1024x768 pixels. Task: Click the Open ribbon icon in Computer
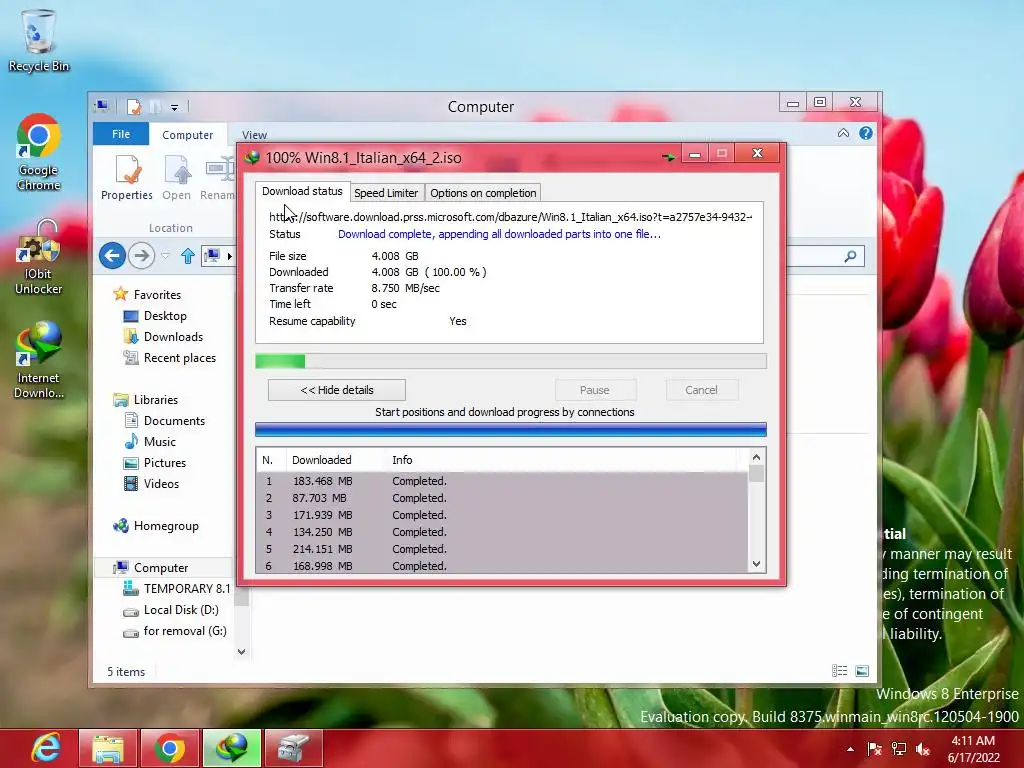coord(176,177)
